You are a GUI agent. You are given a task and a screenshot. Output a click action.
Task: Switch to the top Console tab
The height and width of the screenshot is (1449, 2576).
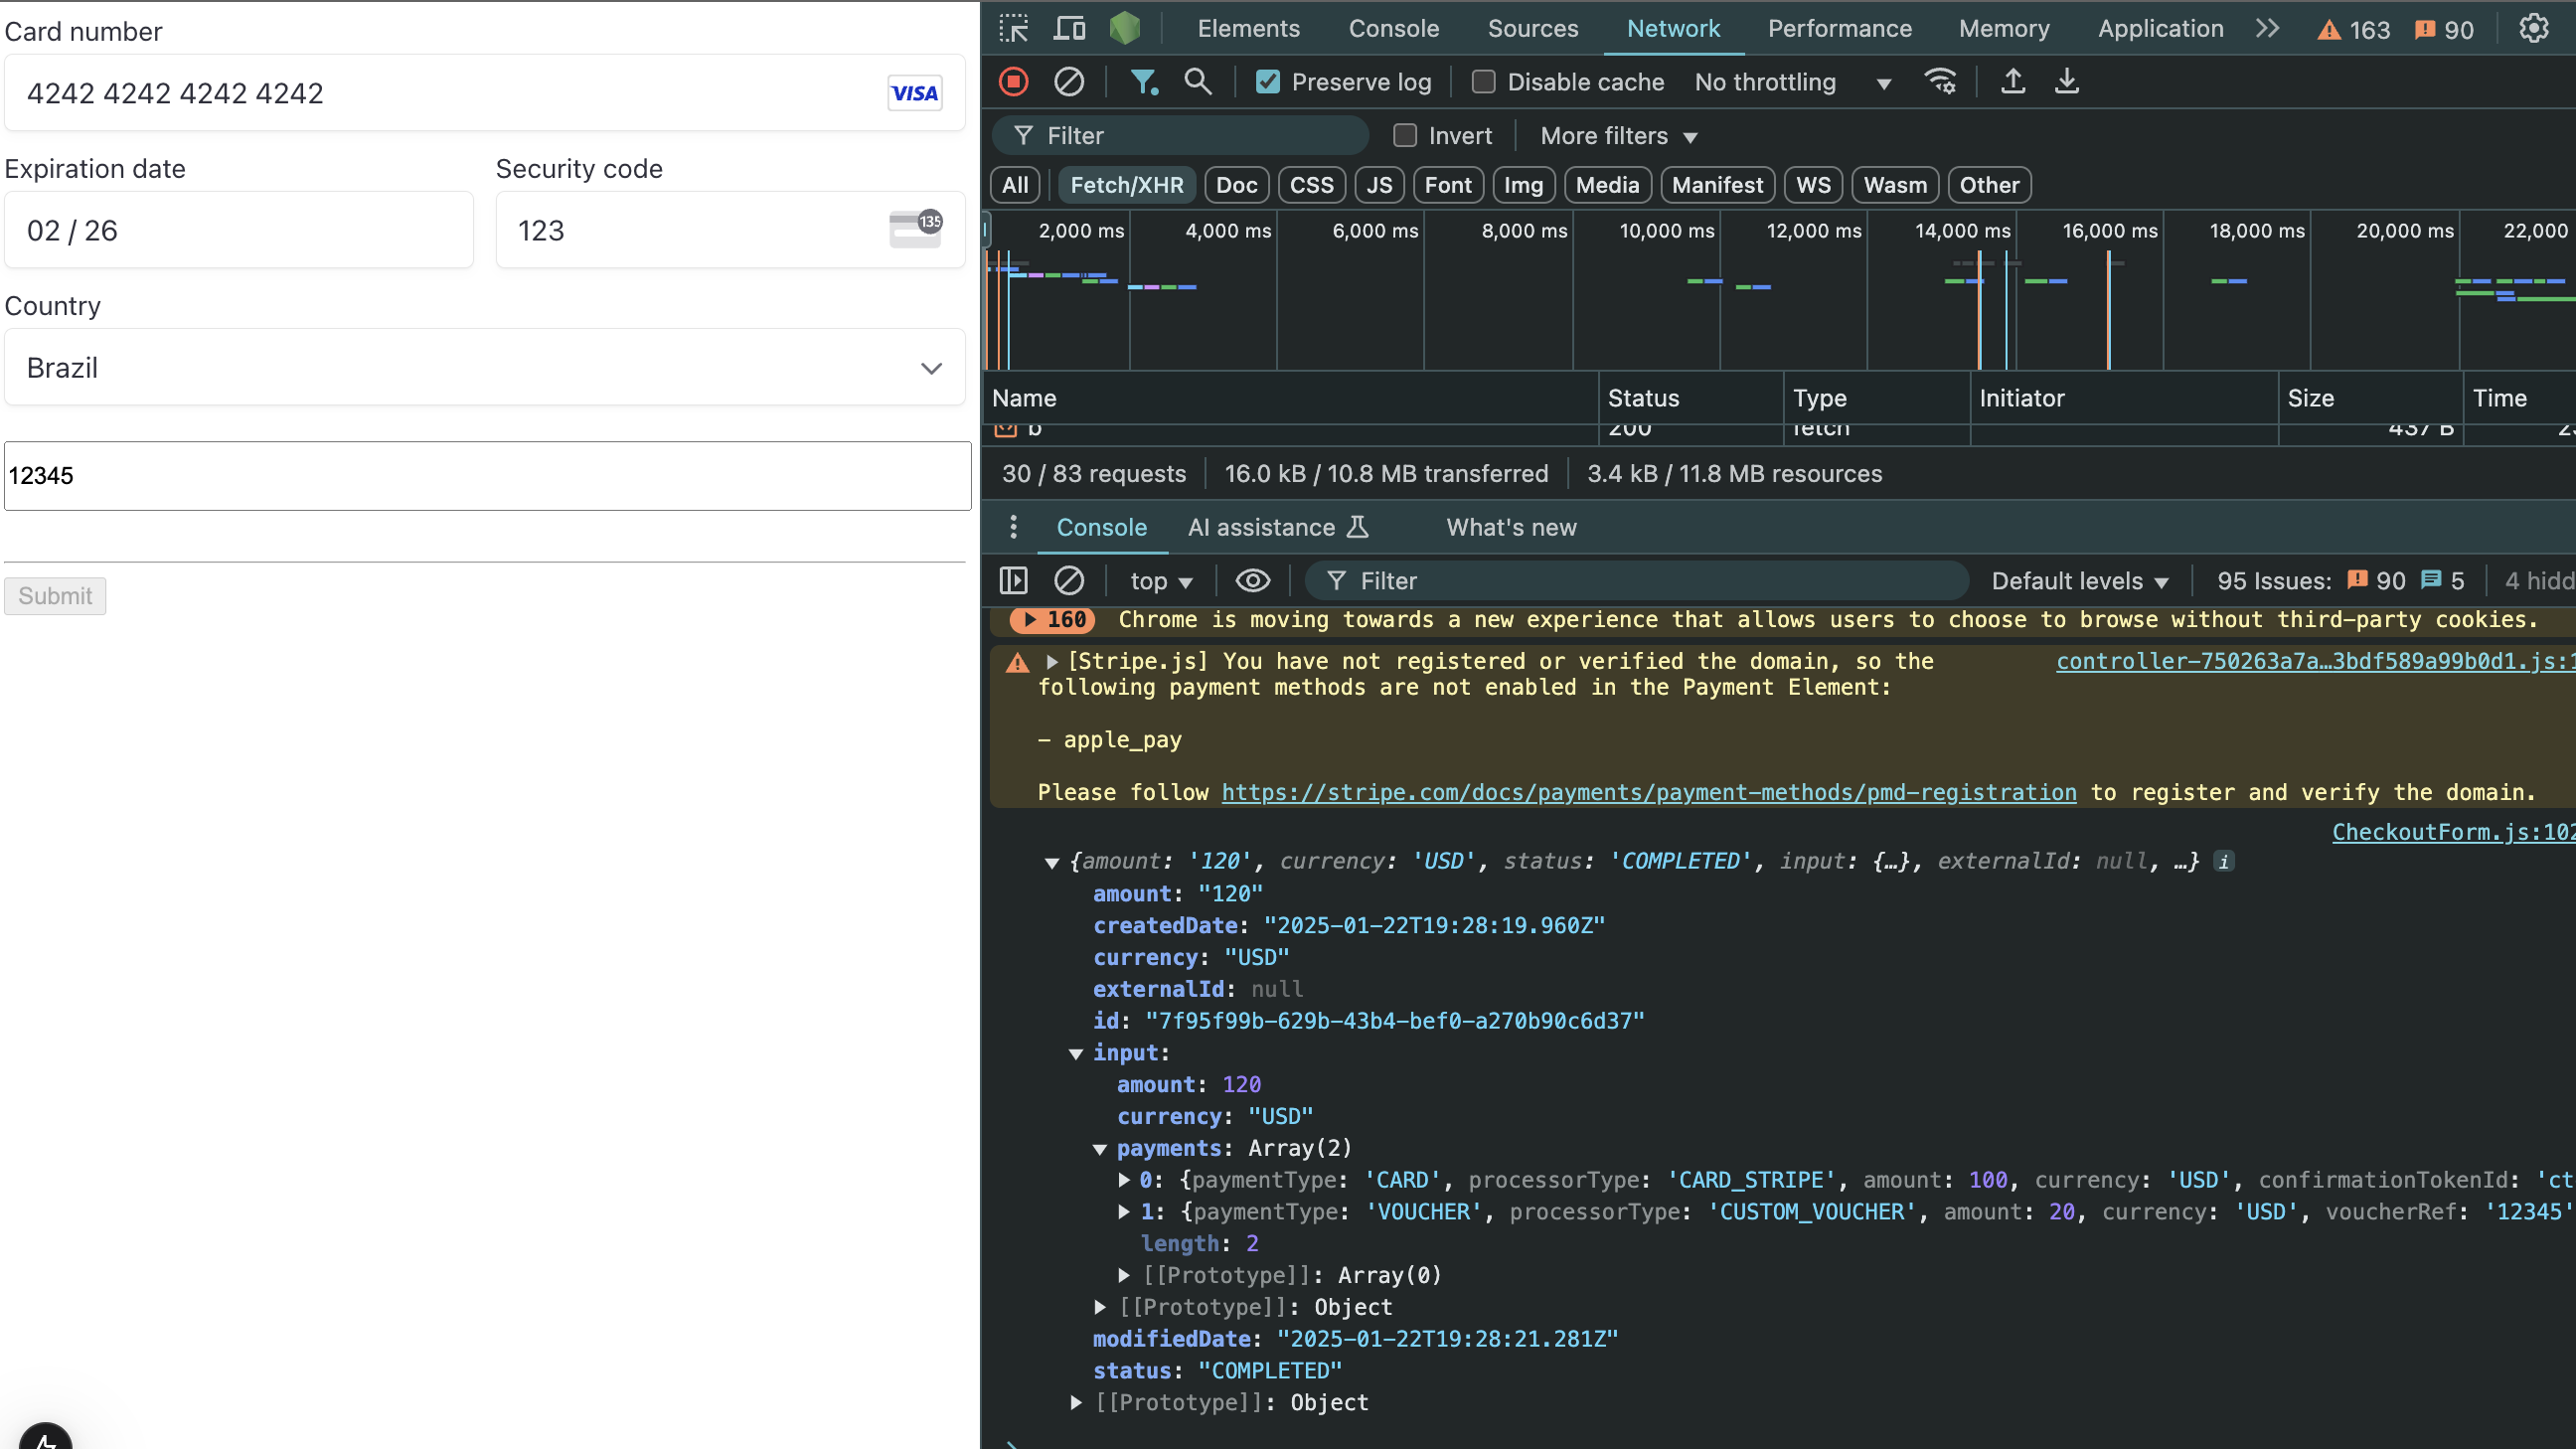[x=1393, y=29]
